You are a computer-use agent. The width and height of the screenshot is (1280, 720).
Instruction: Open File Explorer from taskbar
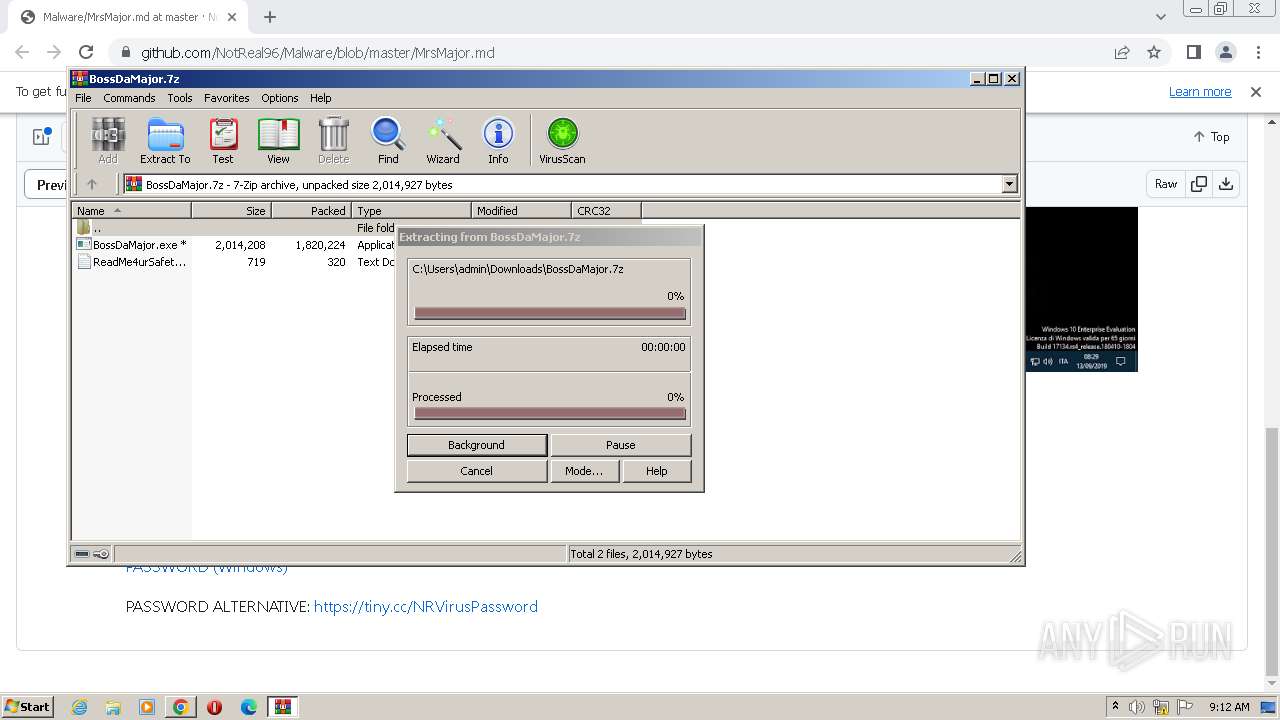113,707
